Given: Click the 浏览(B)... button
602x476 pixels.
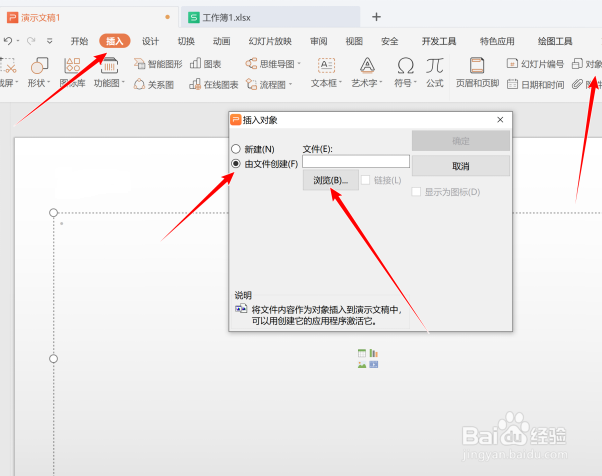Looking at the screenshot, I should coord(331,180).
